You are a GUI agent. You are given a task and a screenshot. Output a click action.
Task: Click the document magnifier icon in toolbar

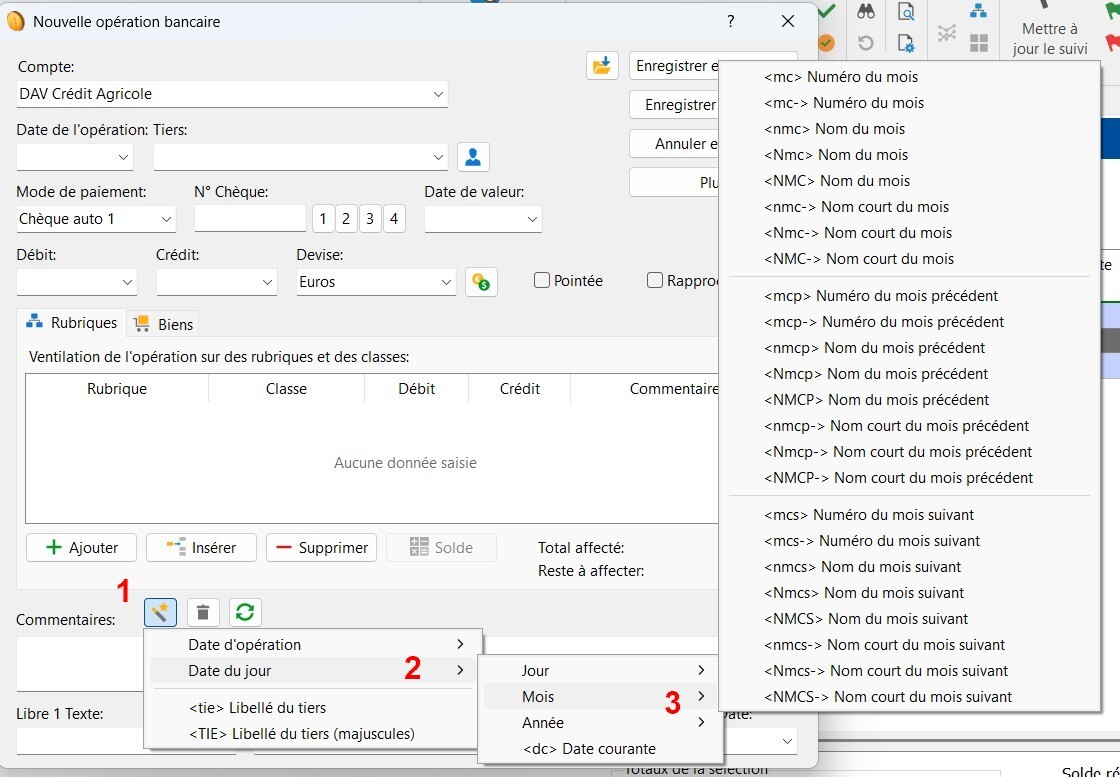tap(906, 11)
